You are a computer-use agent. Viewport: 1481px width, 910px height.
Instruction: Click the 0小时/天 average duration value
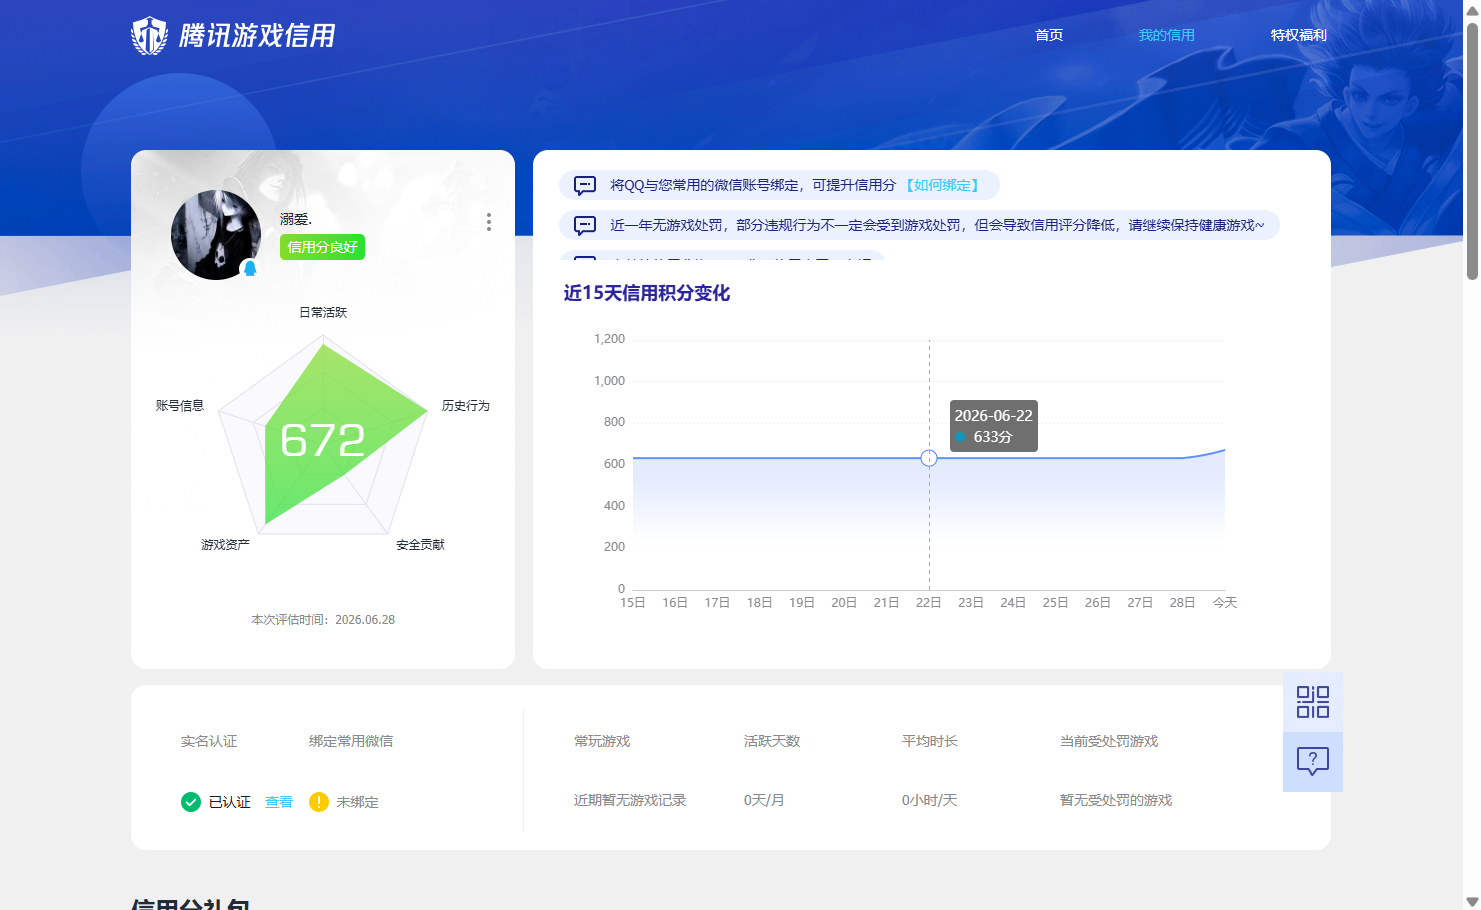tap(929, 800)
